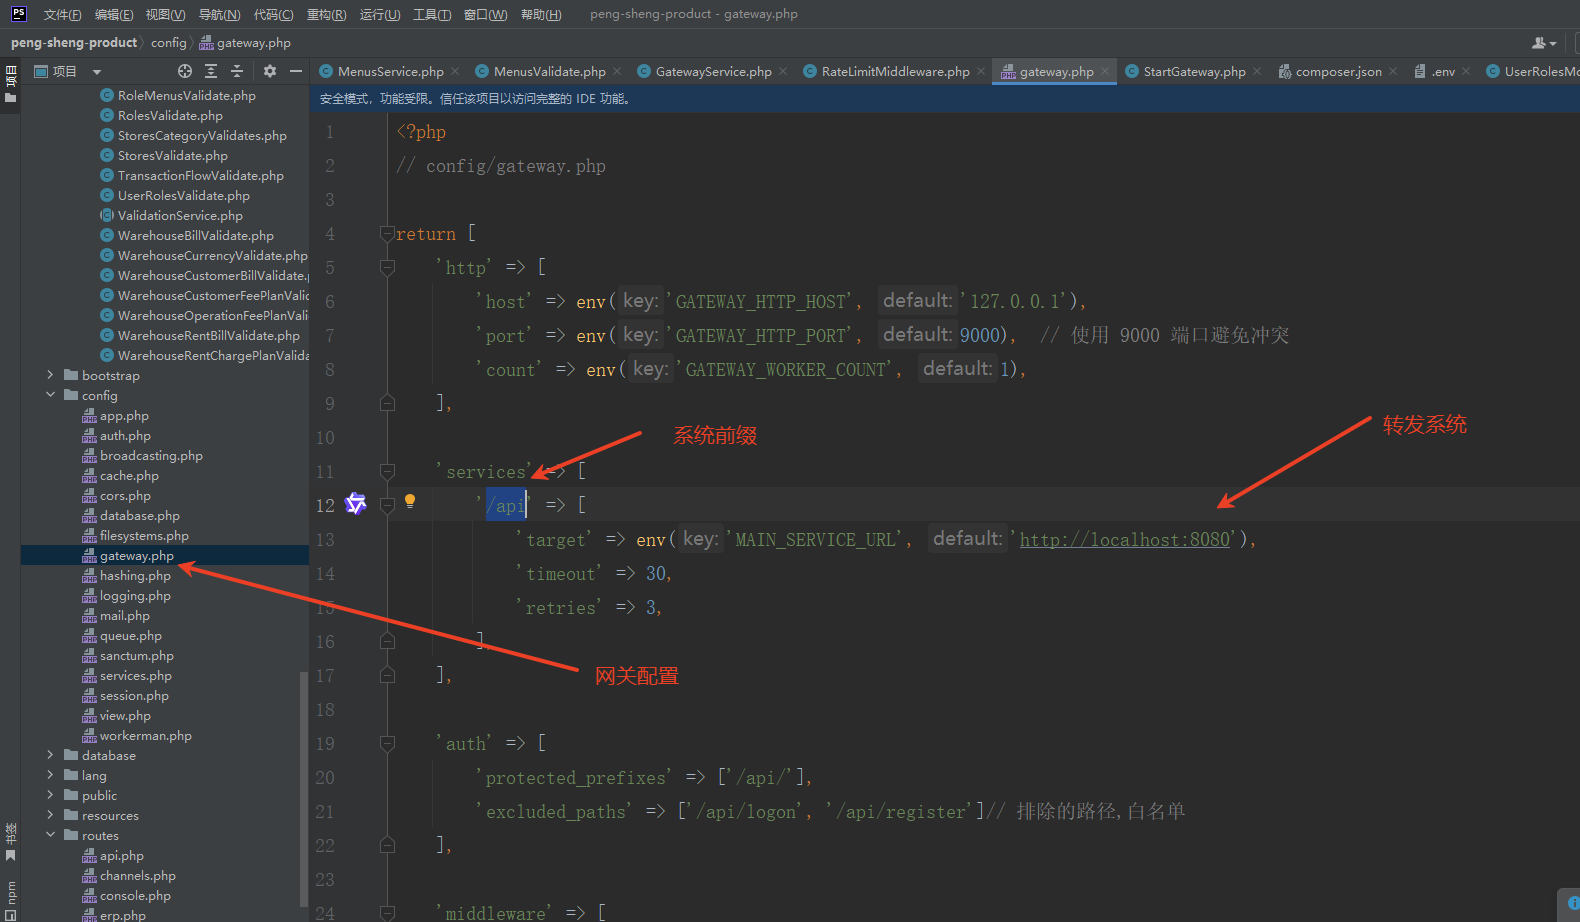The image size is (1580, 922).
Task: Hide the Project panel with the minus icon
Action: (296, 71)
